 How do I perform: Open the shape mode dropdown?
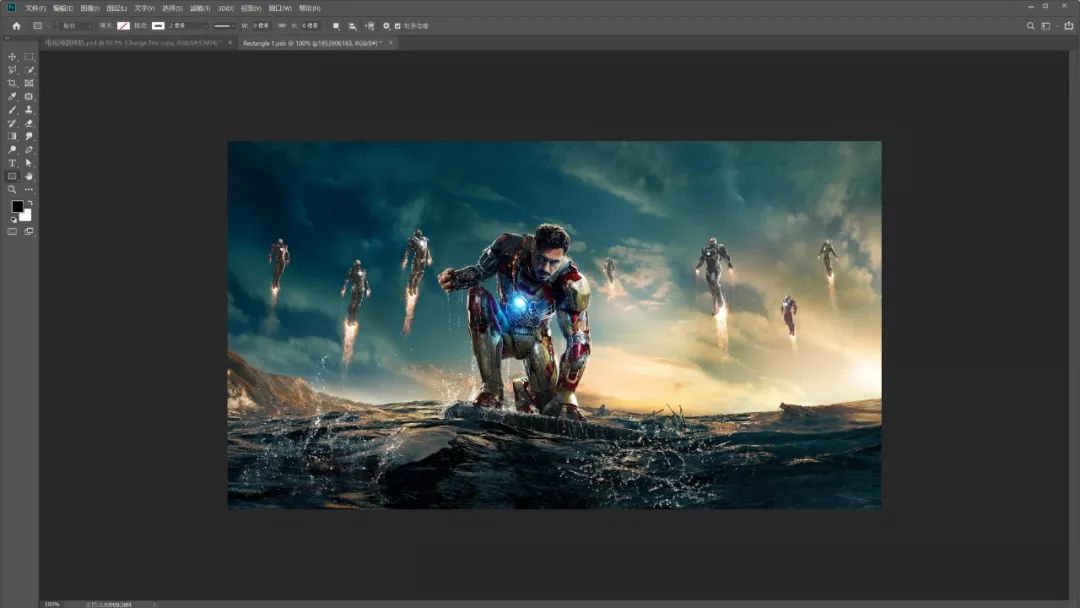click(x=76, y=26)
